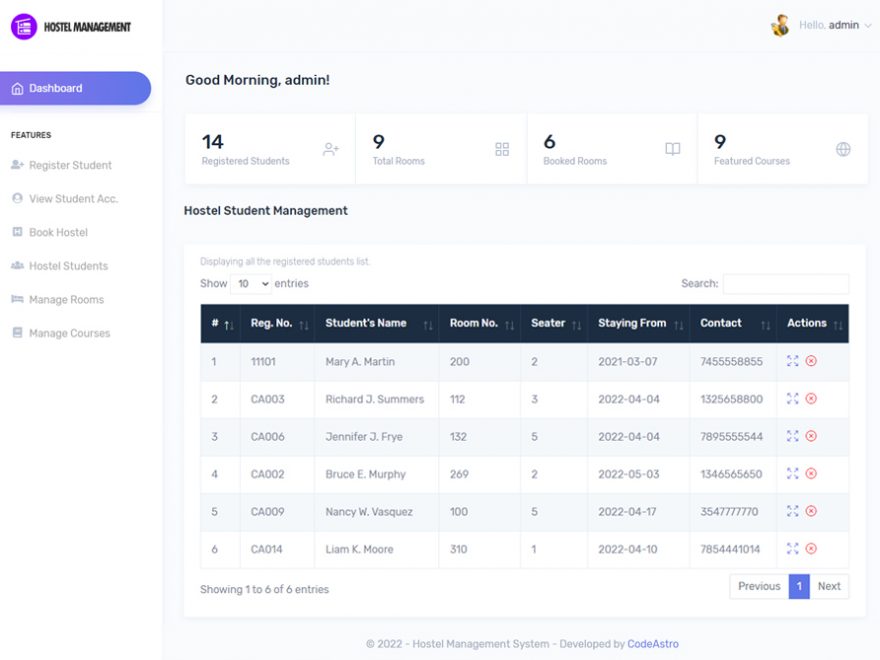The width and height of the screenshot is (880, 660).
Task: Click the Next pagination button
Action: [829, 586]
